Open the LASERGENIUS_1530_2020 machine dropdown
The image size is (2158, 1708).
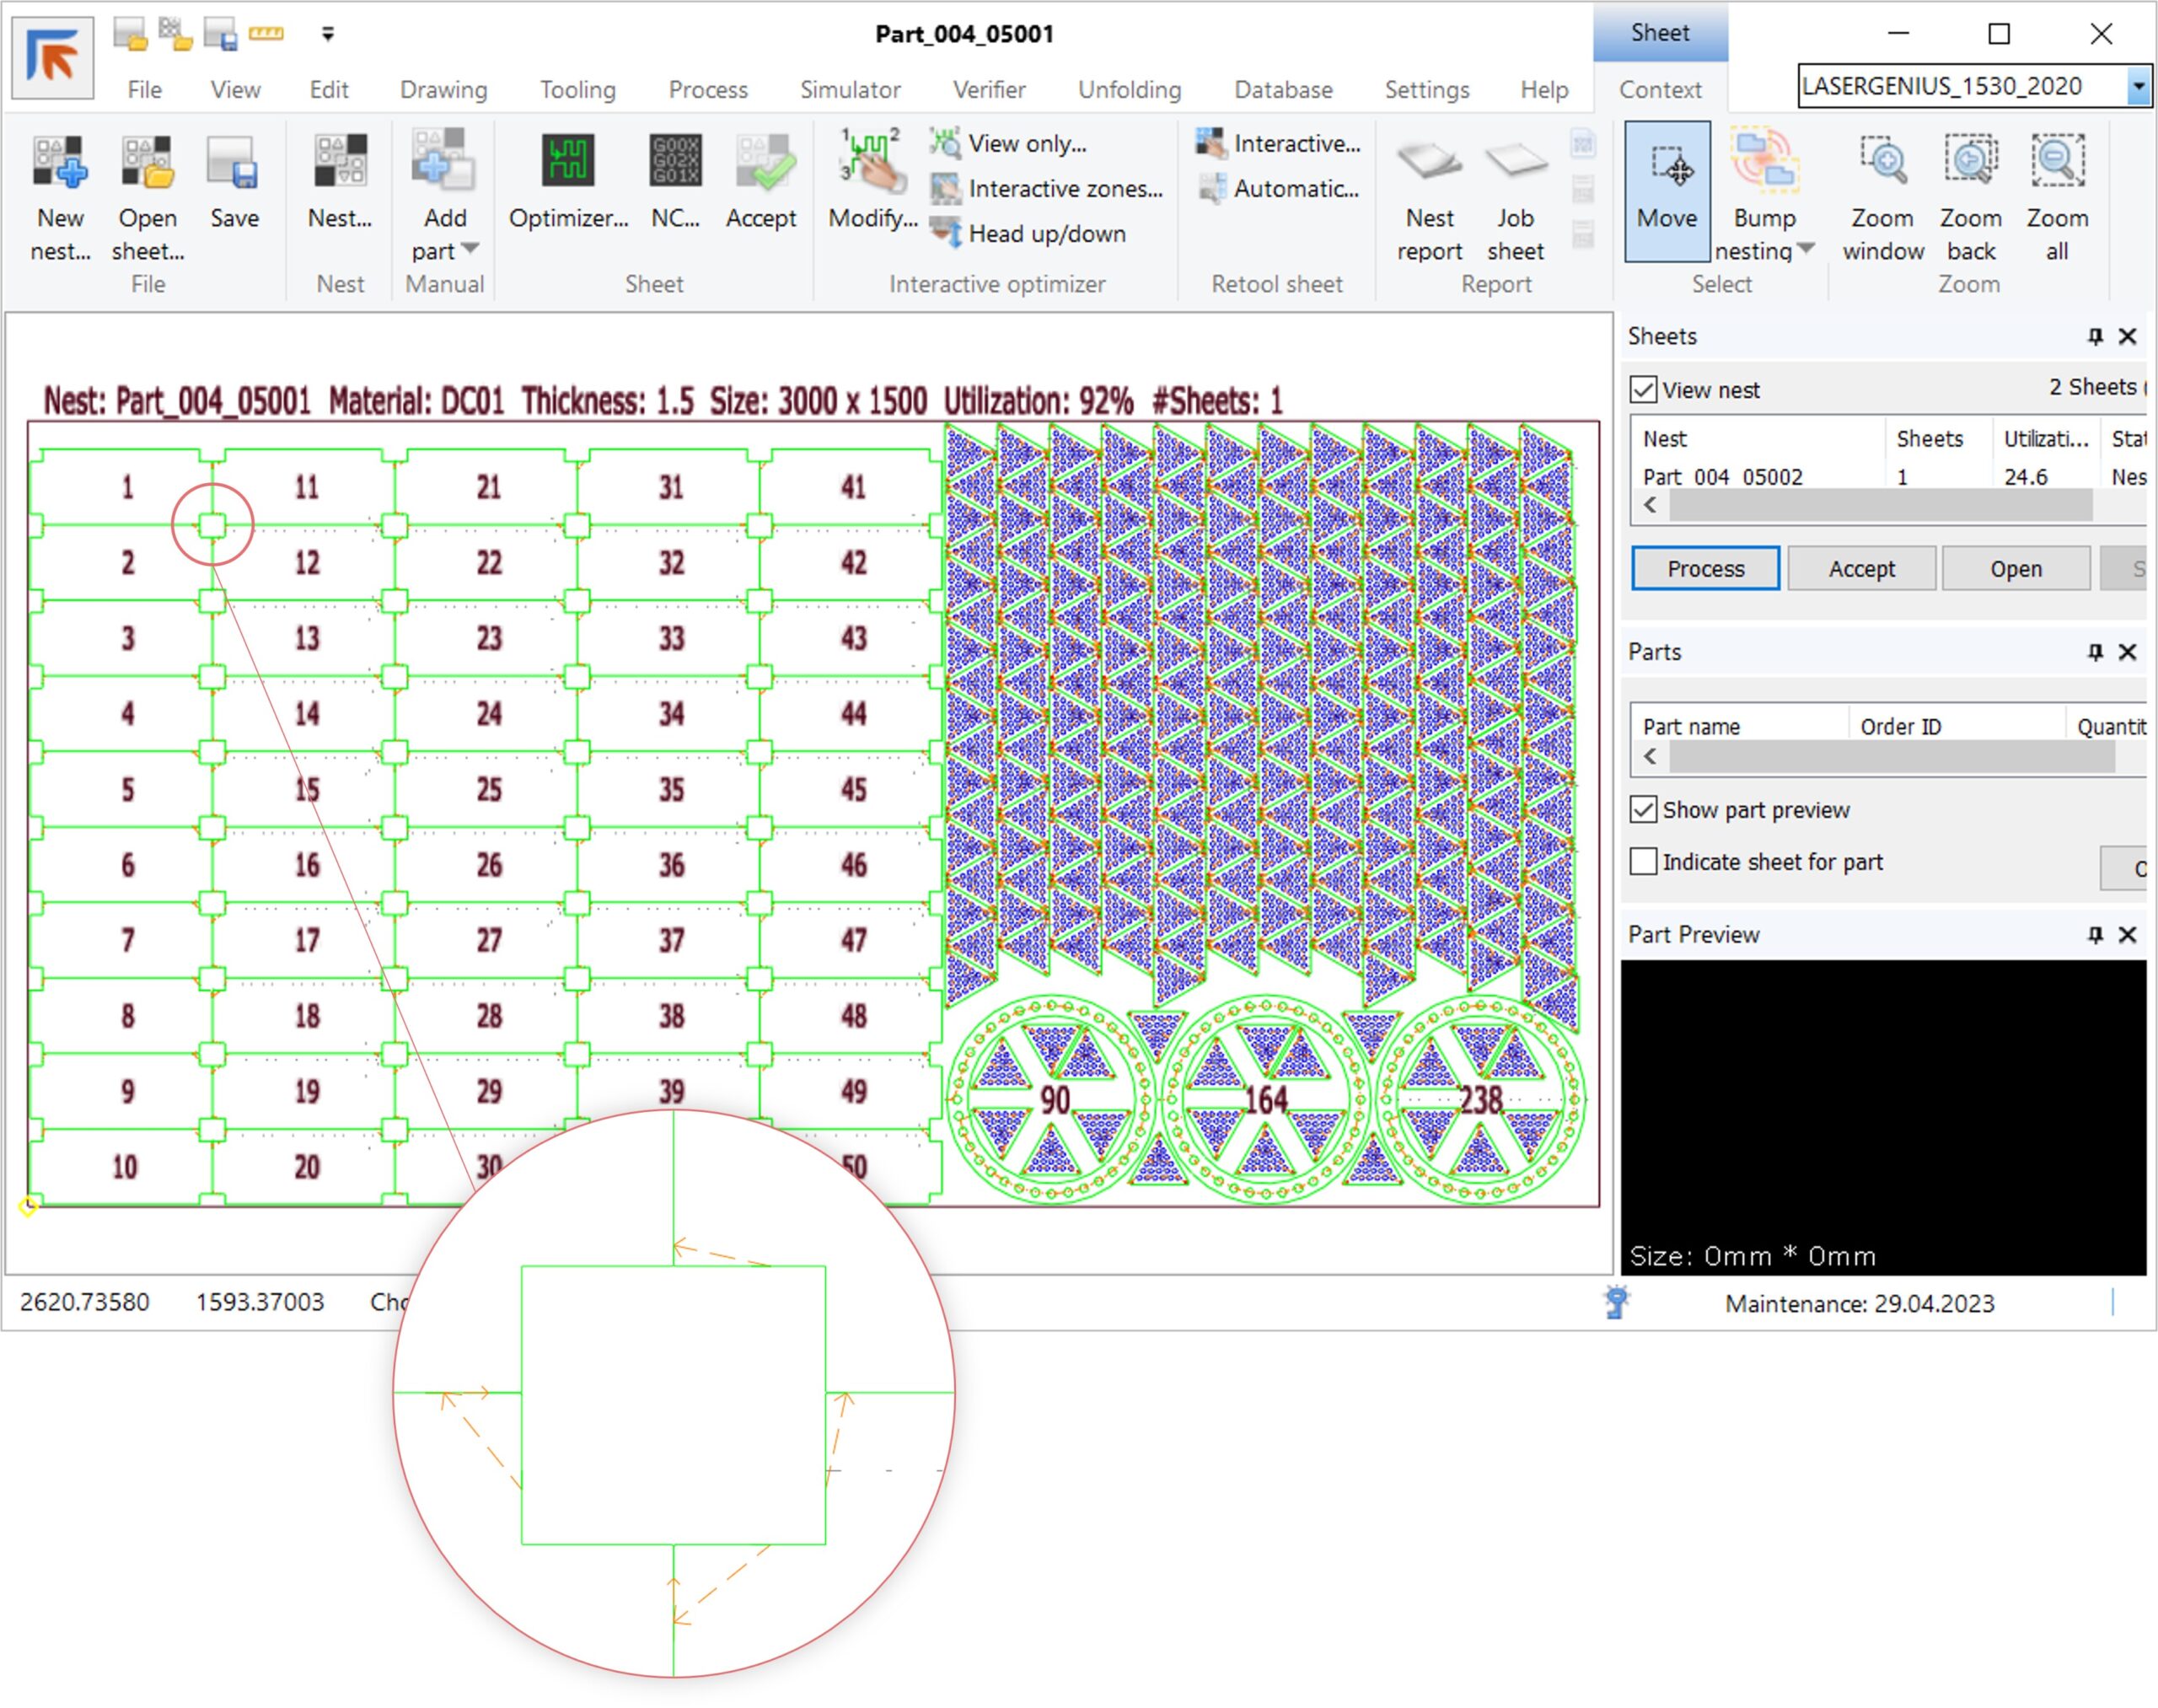click(2138, 87)
